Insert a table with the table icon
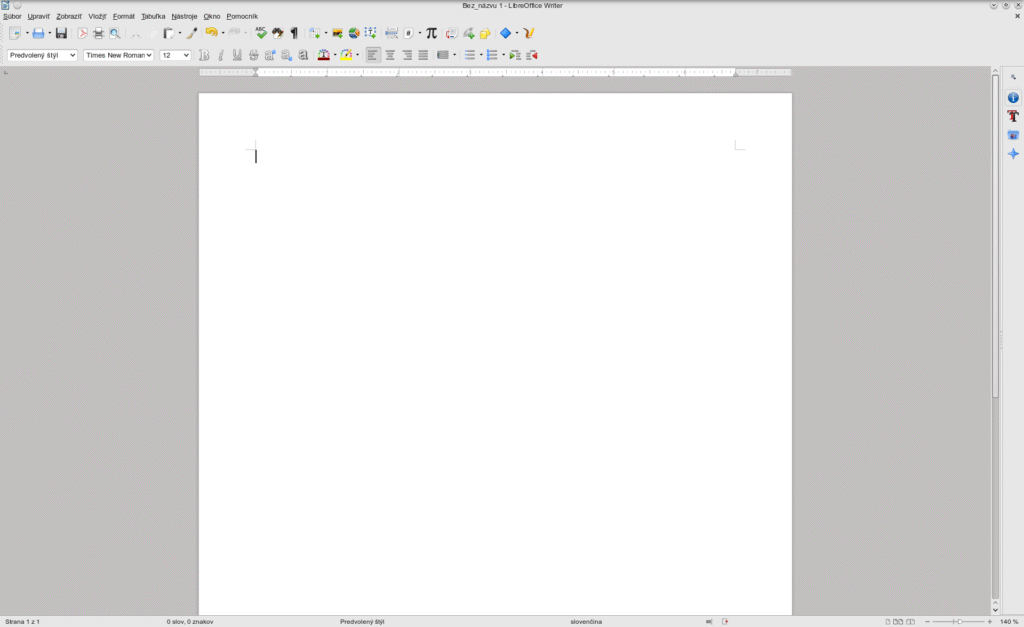 pyautogui.click(x=315, y=33)
